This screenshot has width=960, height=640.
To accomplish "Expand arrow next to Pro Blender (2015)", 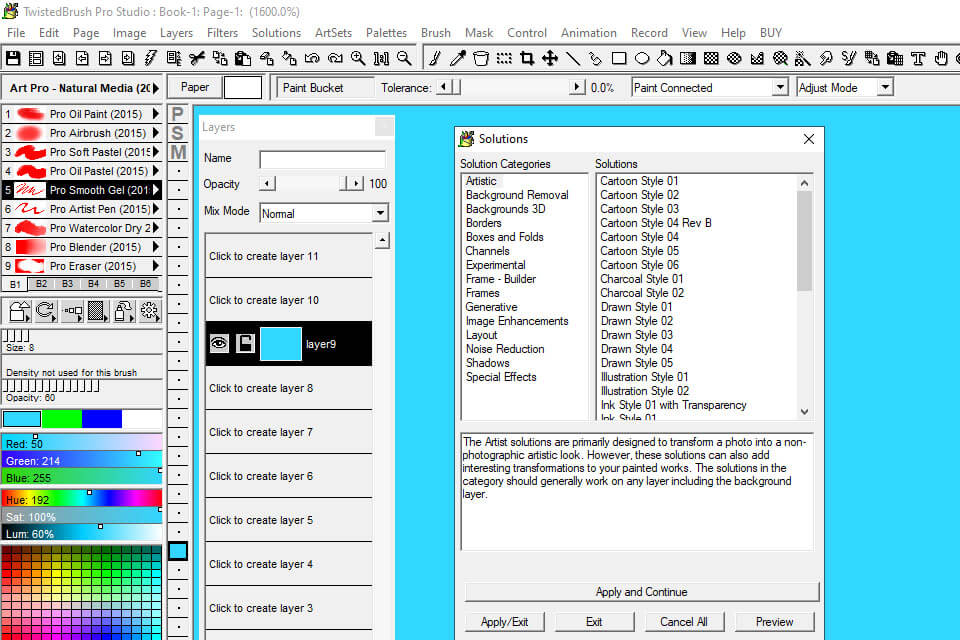I will (x=156, y=247).
